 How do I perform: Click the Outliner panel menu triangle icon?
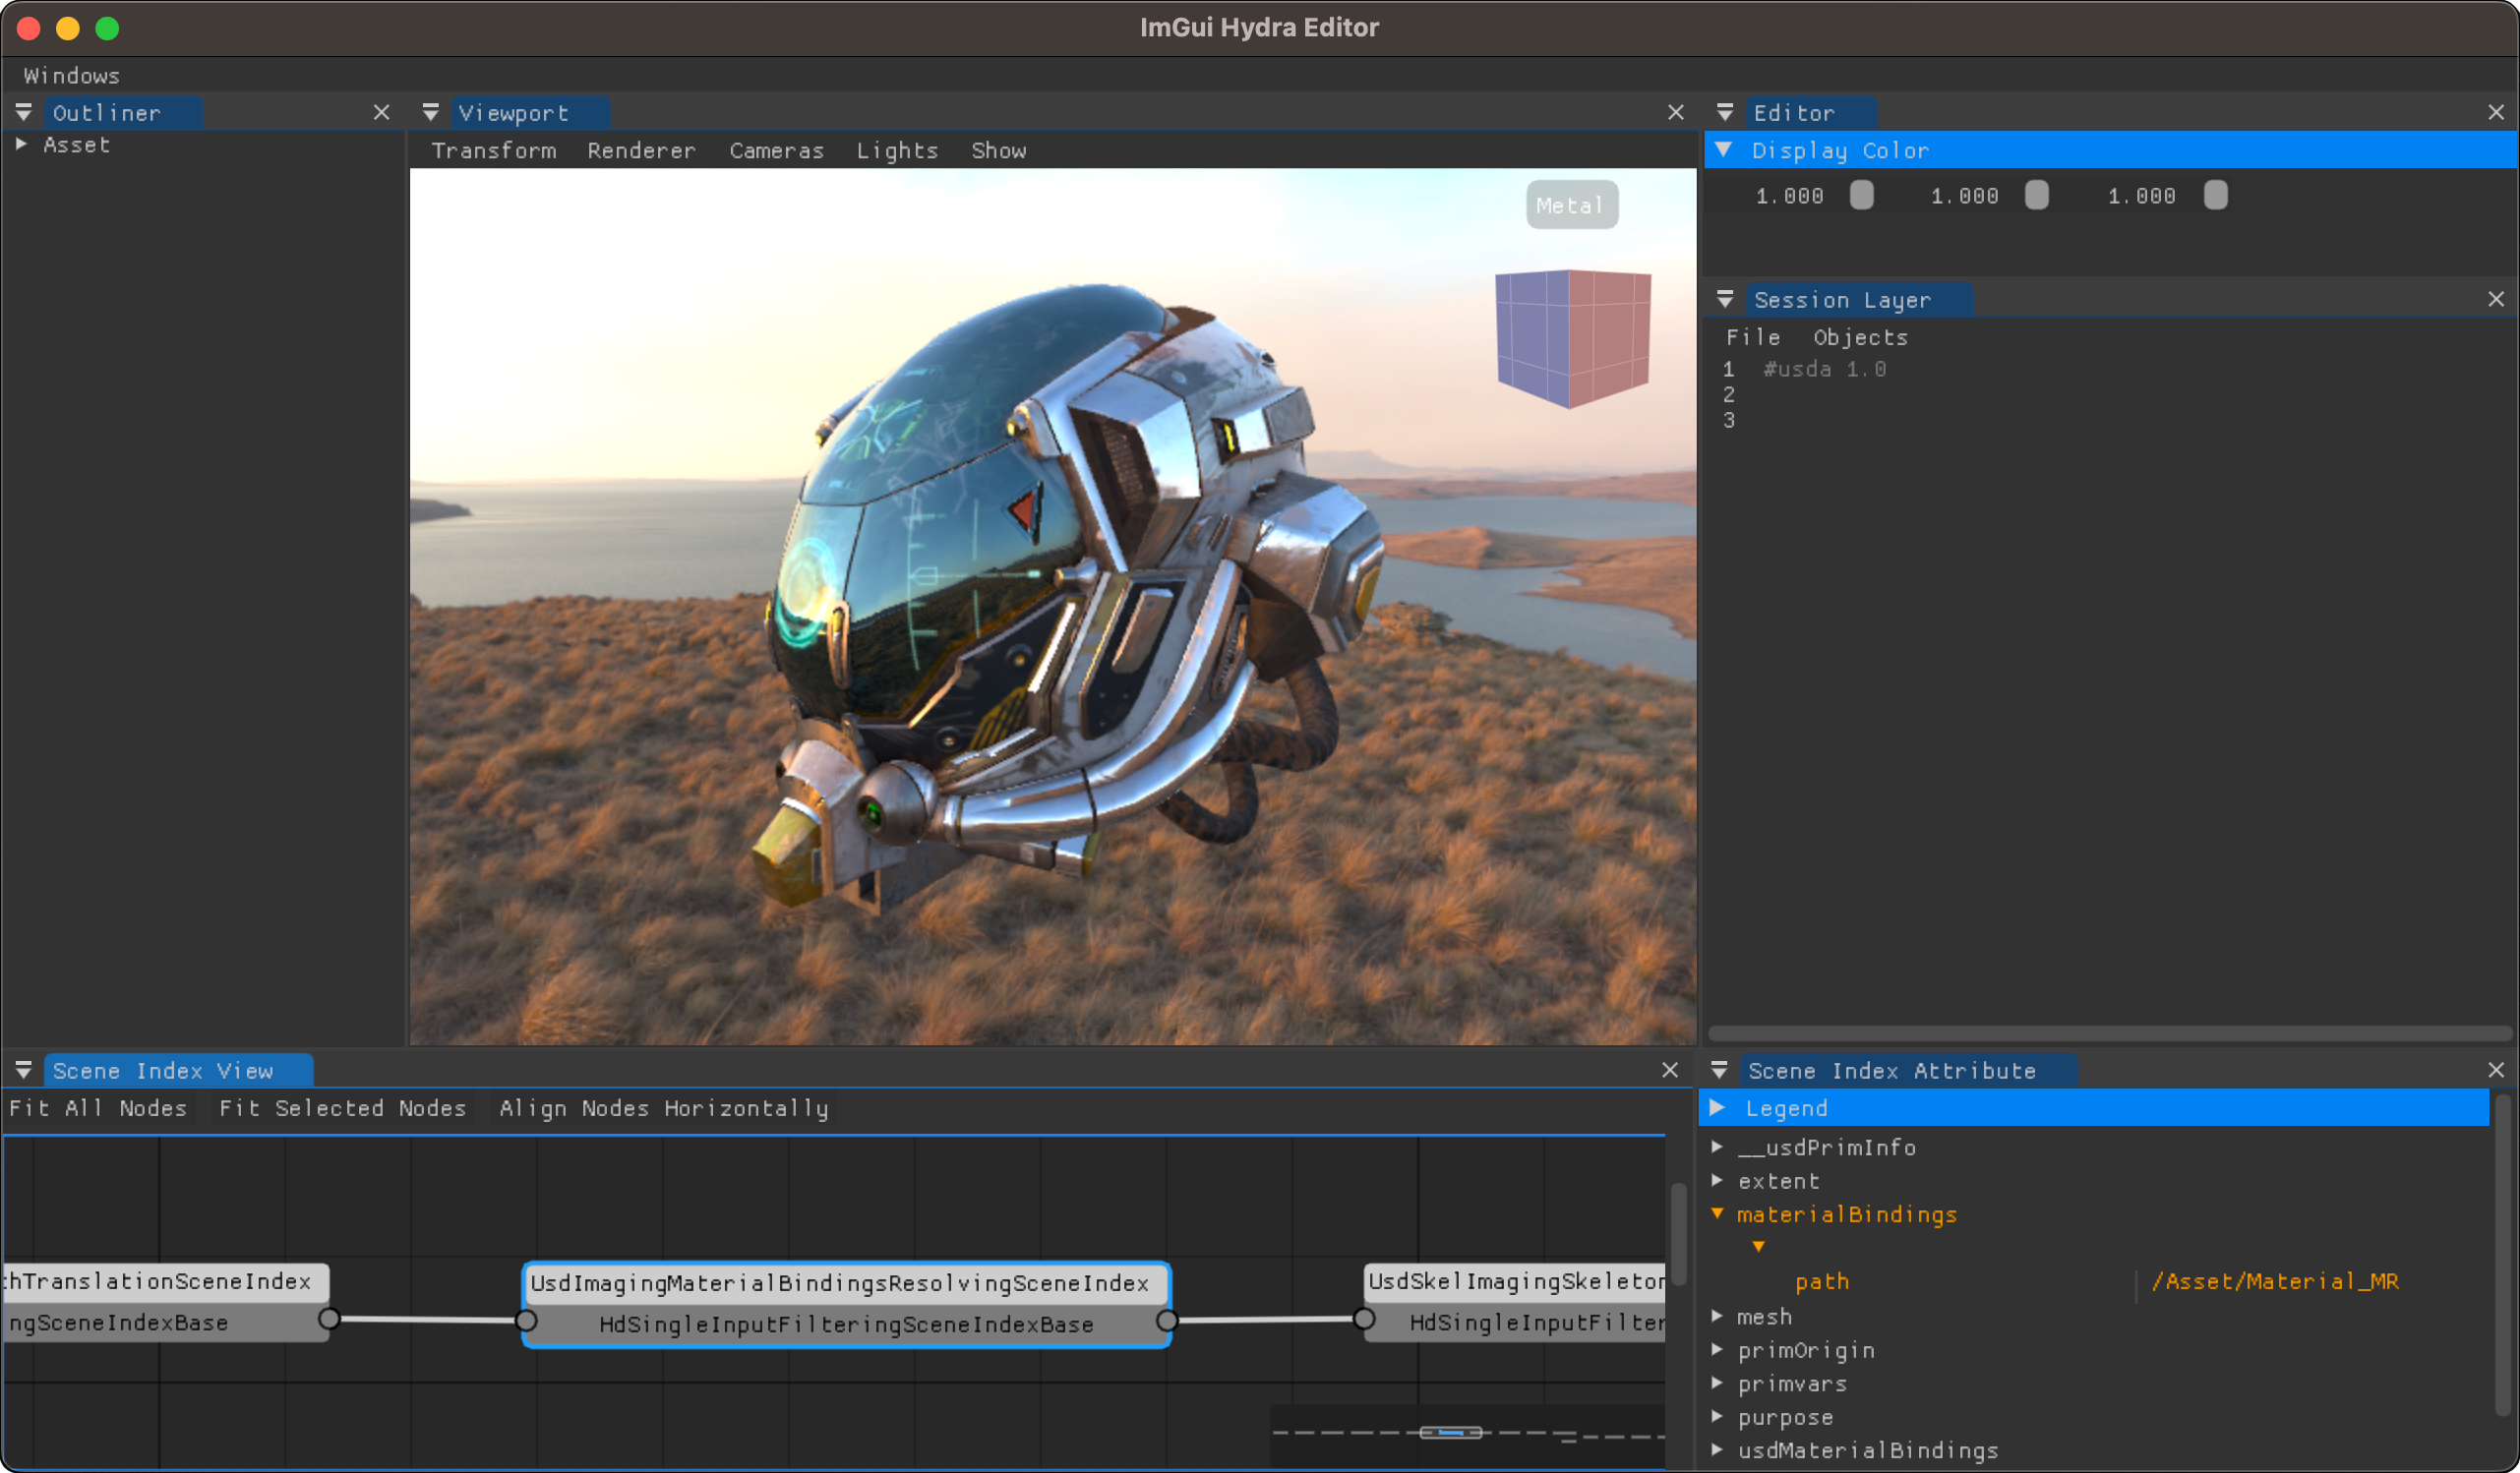click(24, 112)
